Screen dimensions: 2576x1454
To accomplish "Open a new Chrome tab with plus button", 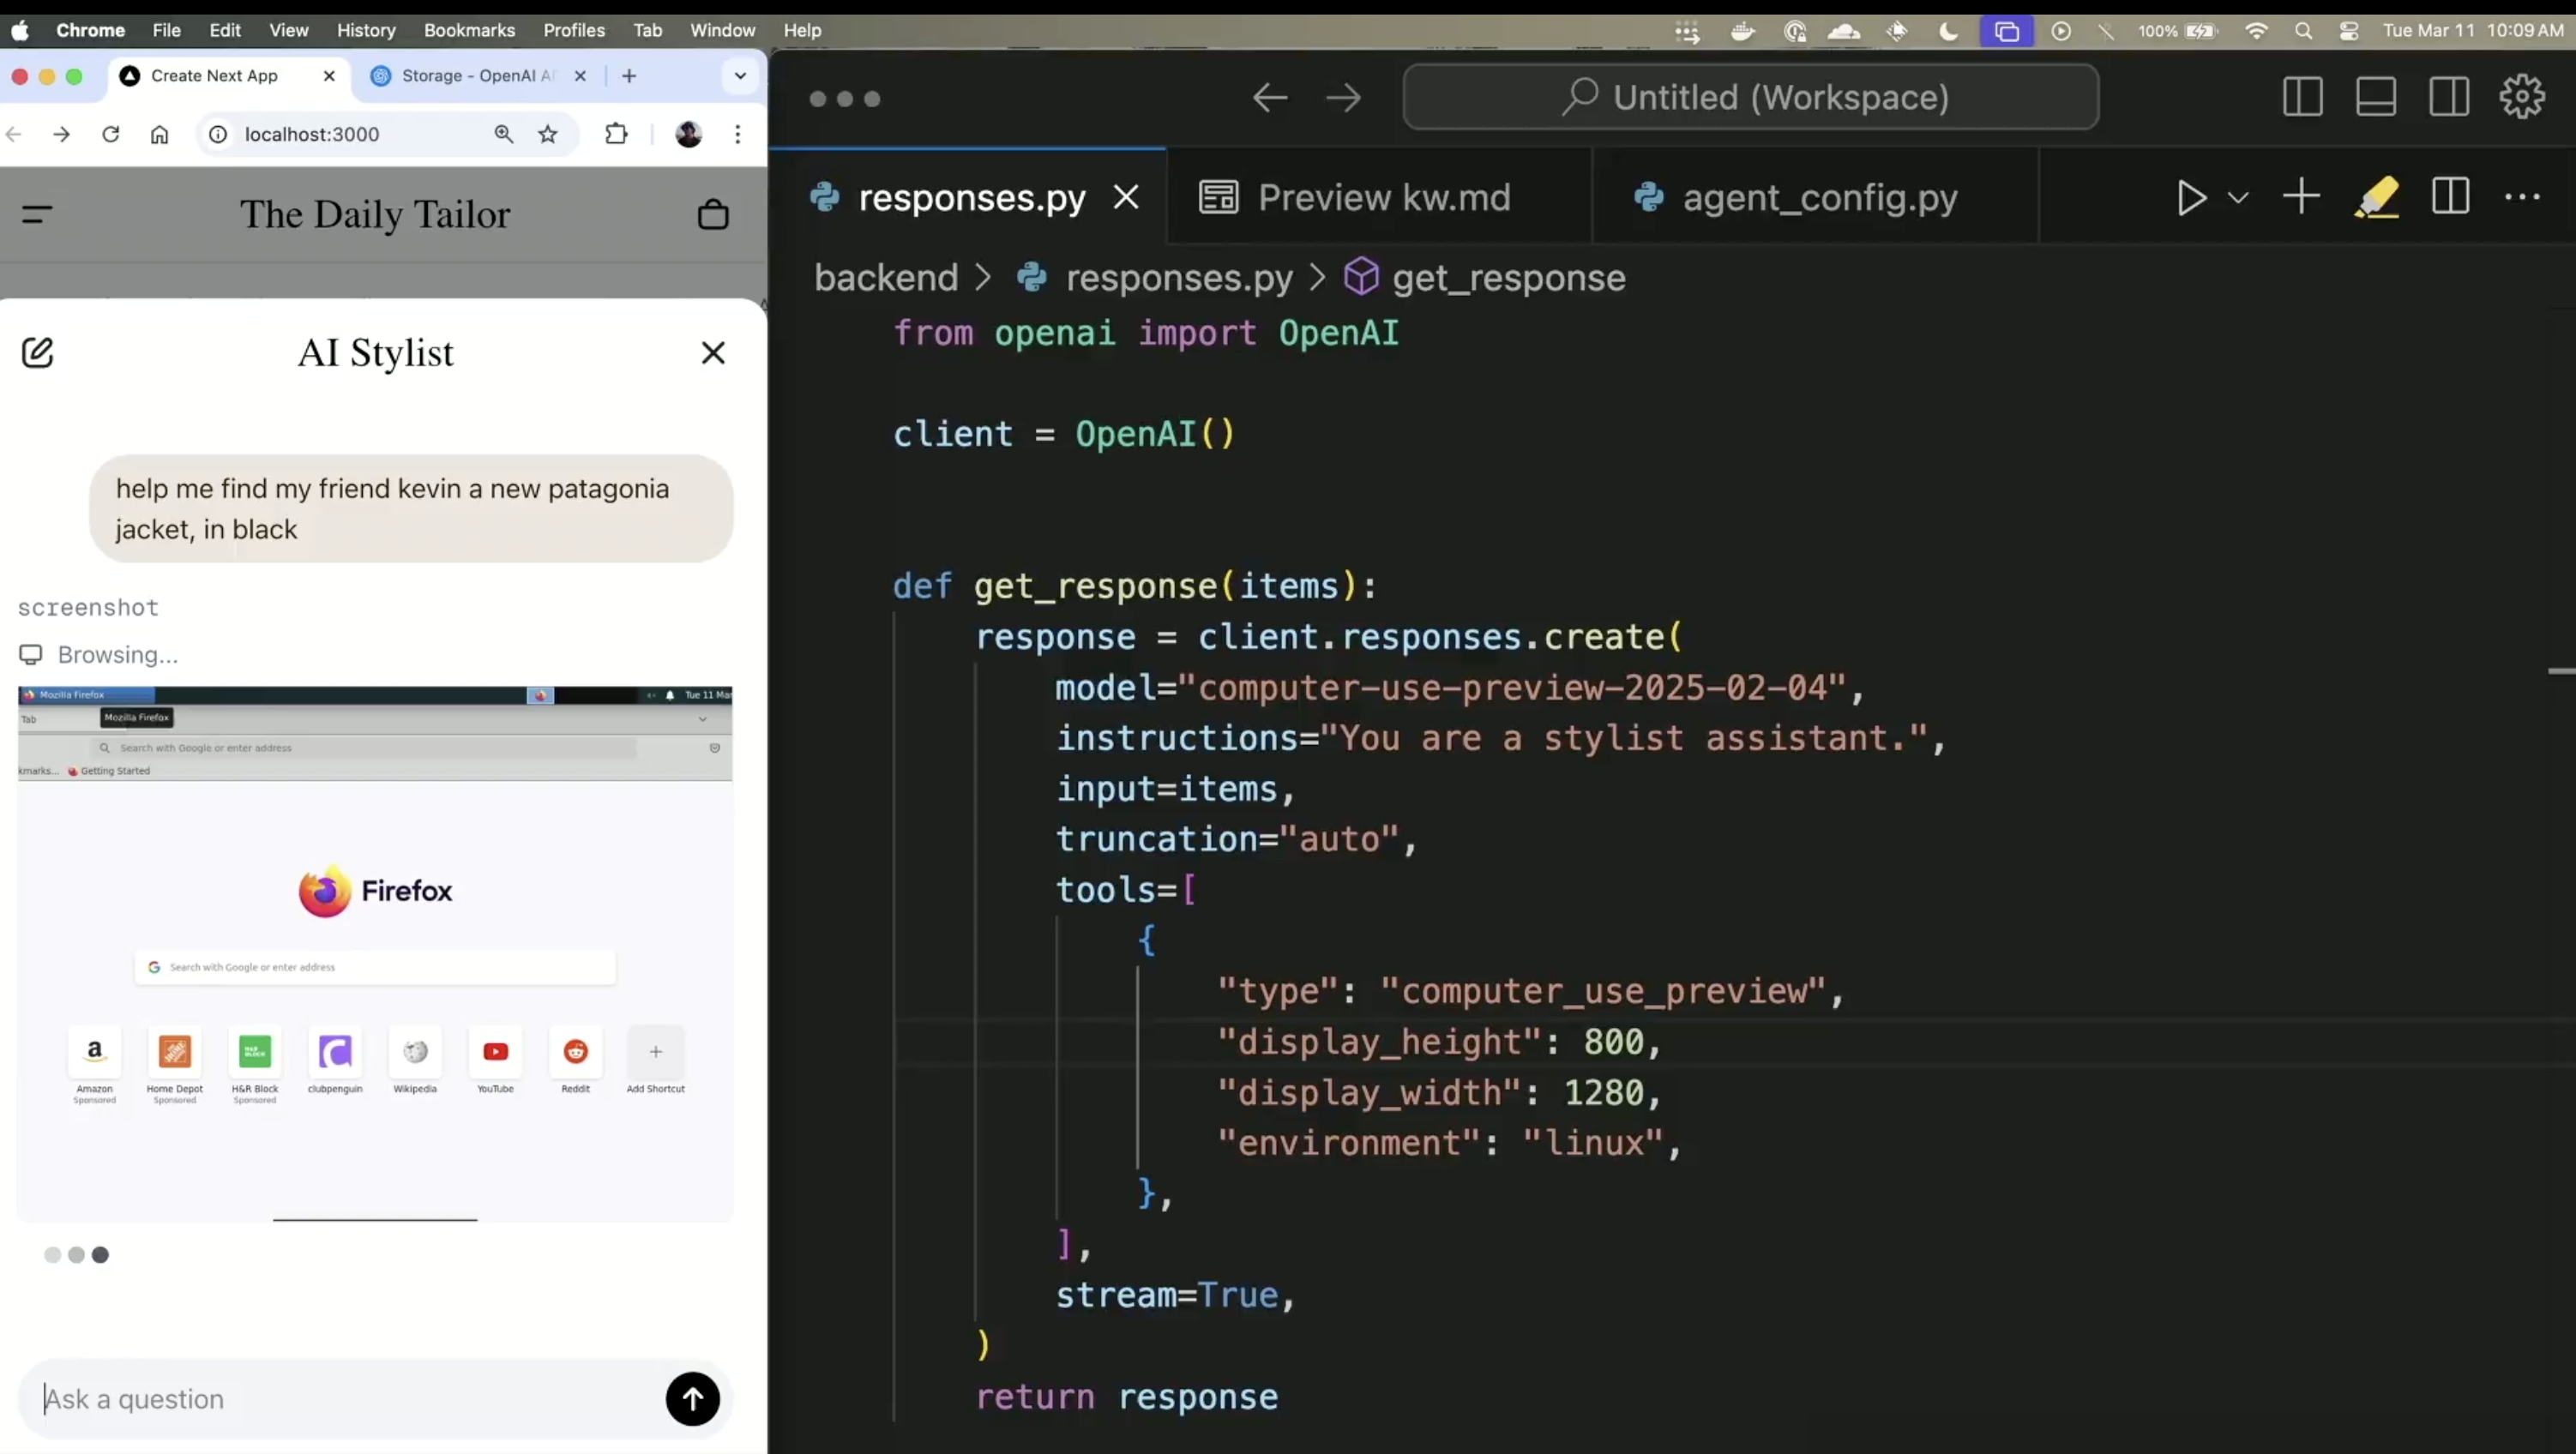I will 629,76.
